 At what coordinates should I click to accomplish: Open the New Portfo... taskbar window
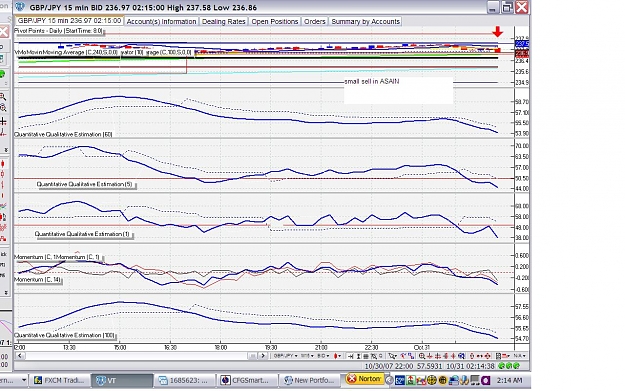coord(309,380)
